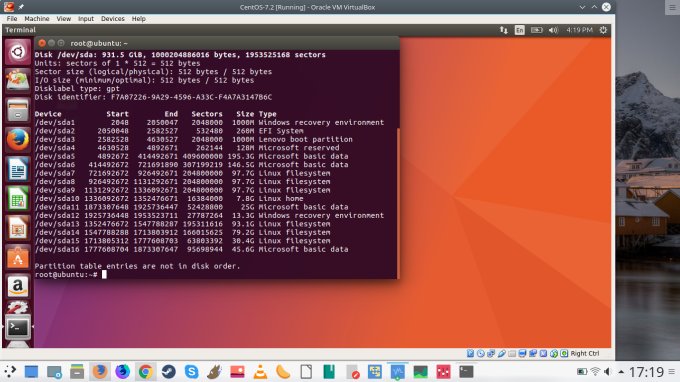Open LibreOffice Writer in the Unity launcher

[x=18, y=169]
